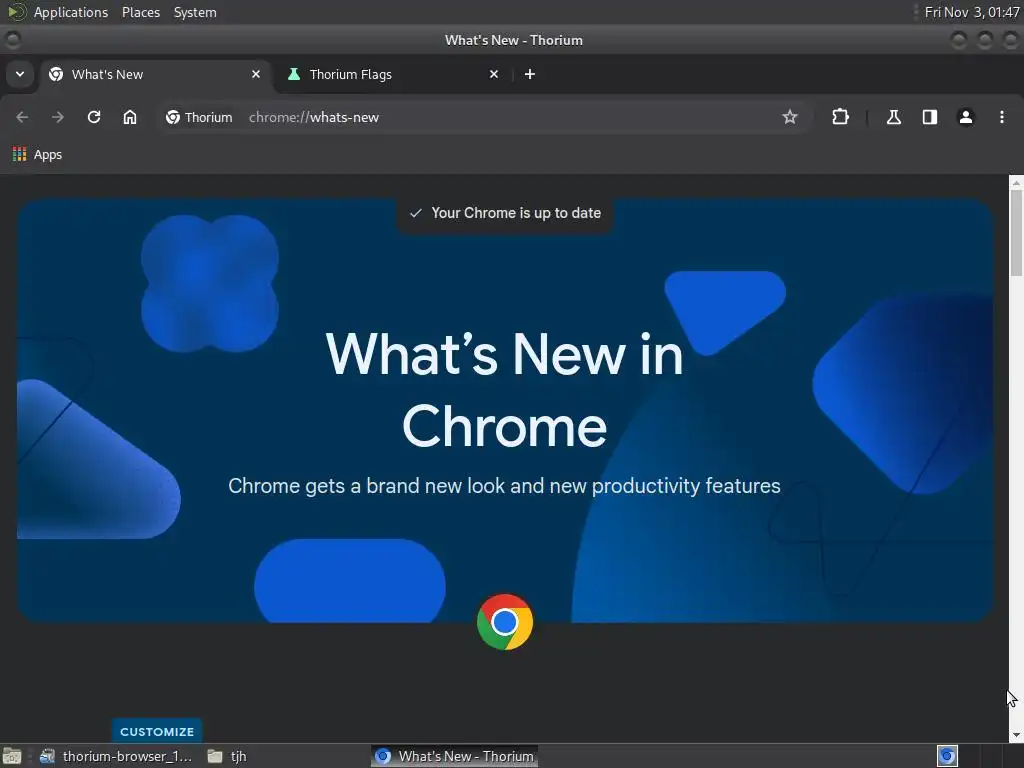Select What's New - Thorium taskbar entry

pyautogui.click(x=455, y=756)
